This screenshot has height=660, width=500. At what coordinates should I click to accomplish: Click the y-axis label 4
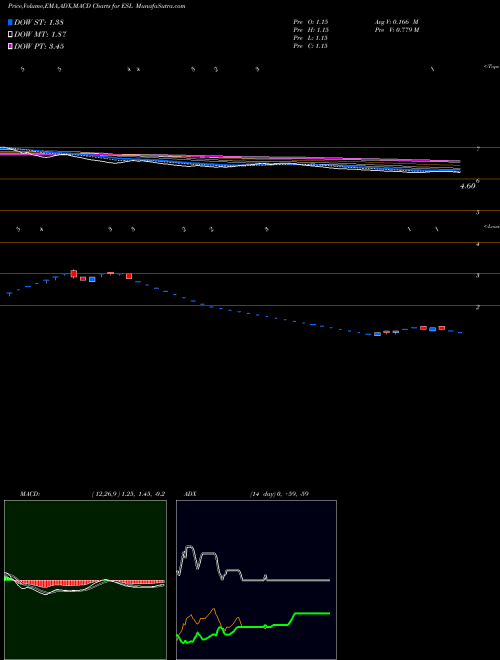pyautogui.click(x=478, y=244)
